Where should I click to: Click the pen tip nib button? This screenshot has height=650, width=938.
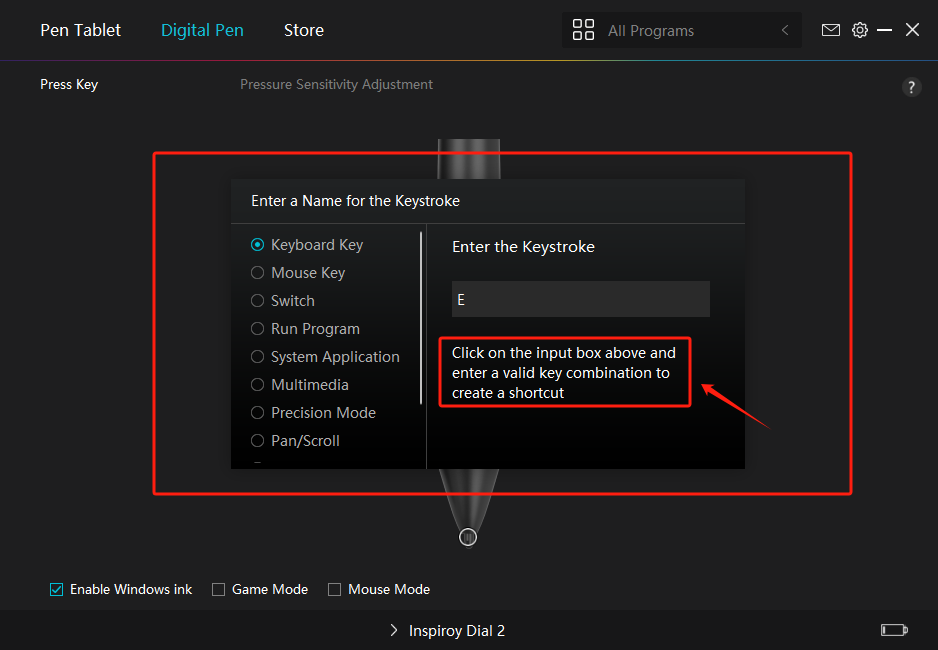point(468,537)
